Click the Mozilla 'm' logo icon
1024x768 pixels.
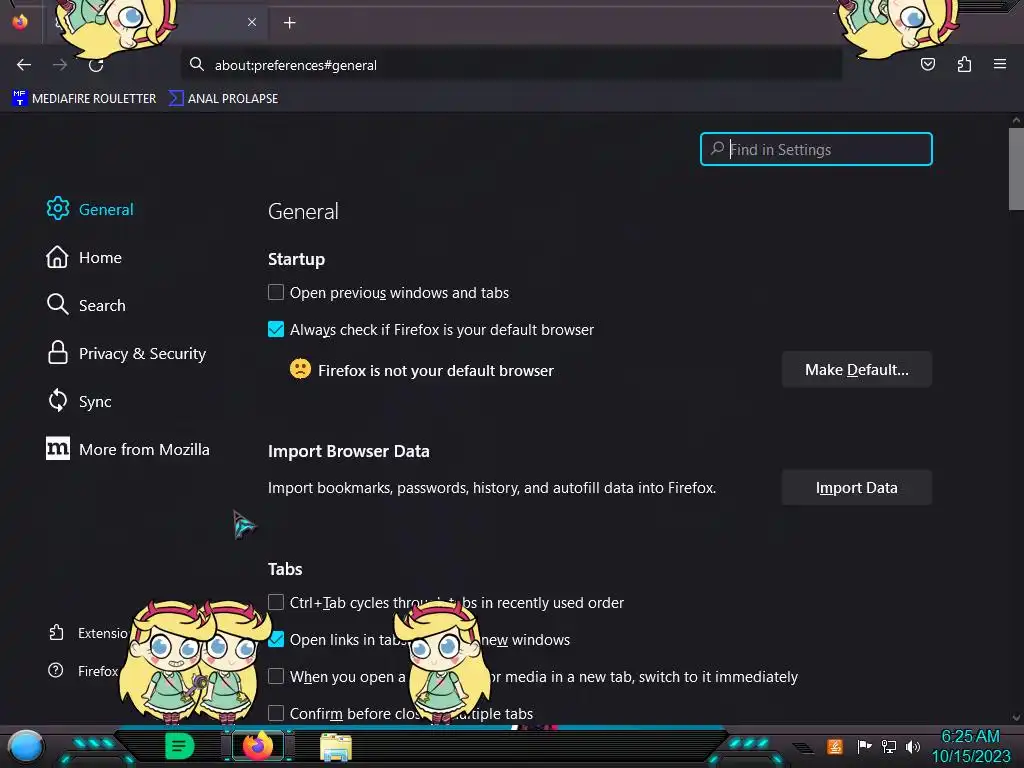tap(57, 448)
